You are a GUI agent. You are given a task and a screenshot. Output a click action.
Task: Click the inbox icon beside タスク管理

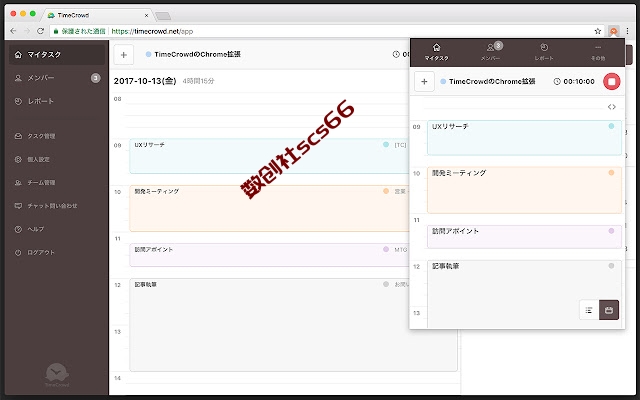[18, 136]
